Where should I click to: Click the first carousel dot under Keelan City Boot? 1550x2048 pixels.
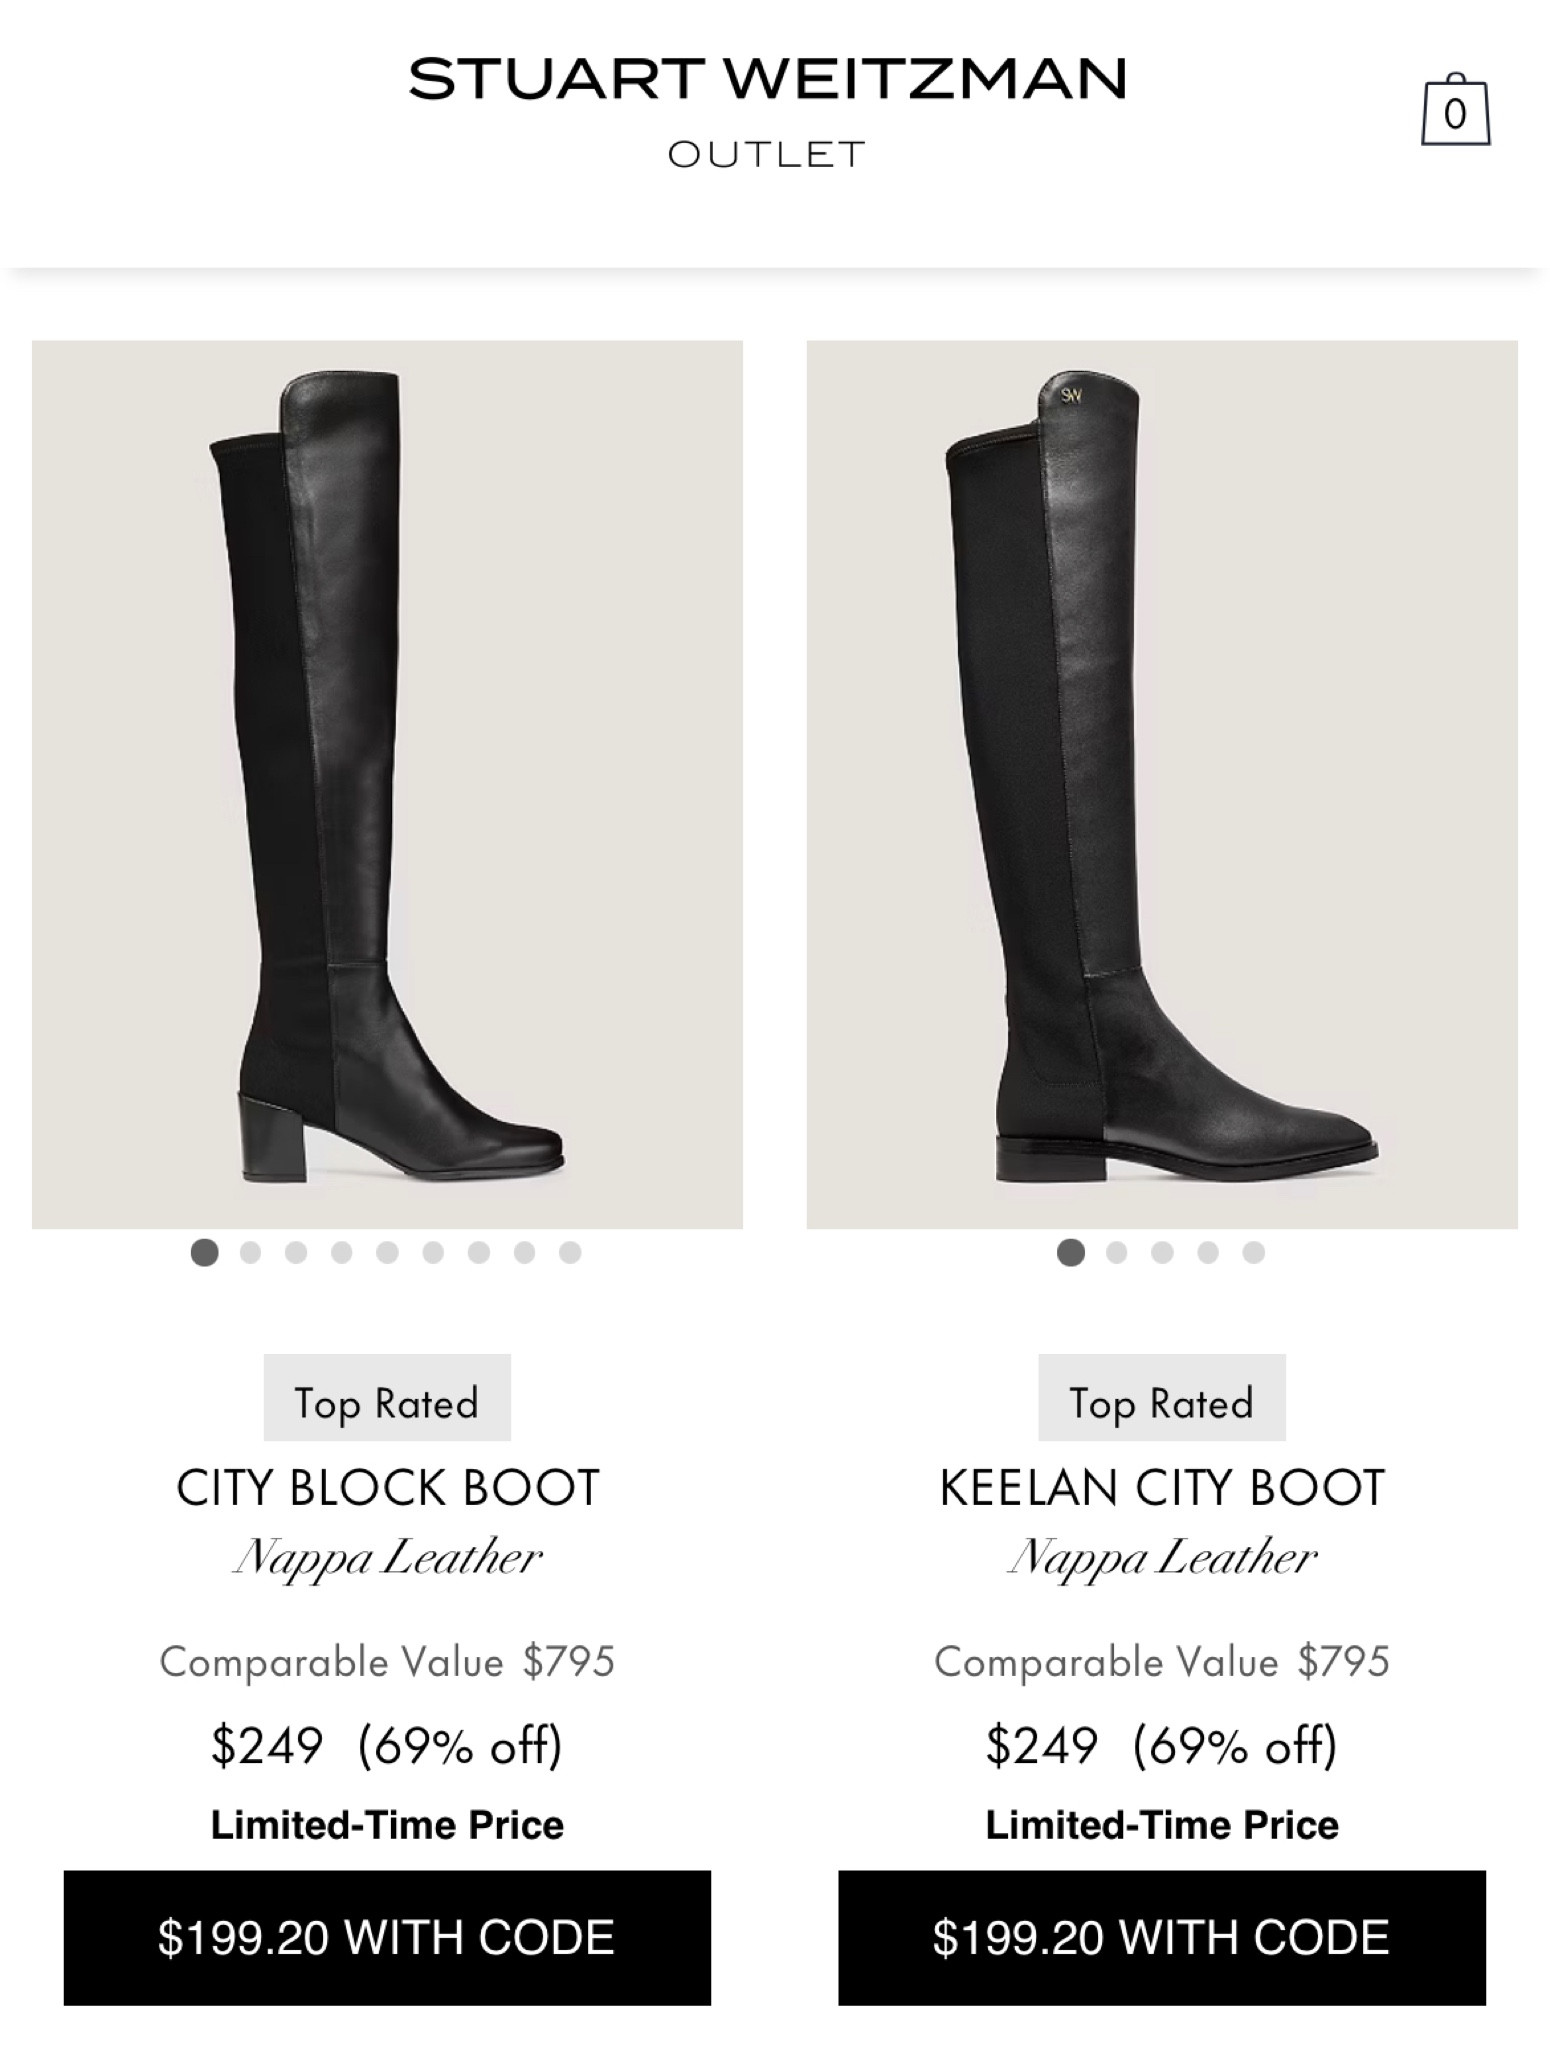[x=1071, y=1251]
